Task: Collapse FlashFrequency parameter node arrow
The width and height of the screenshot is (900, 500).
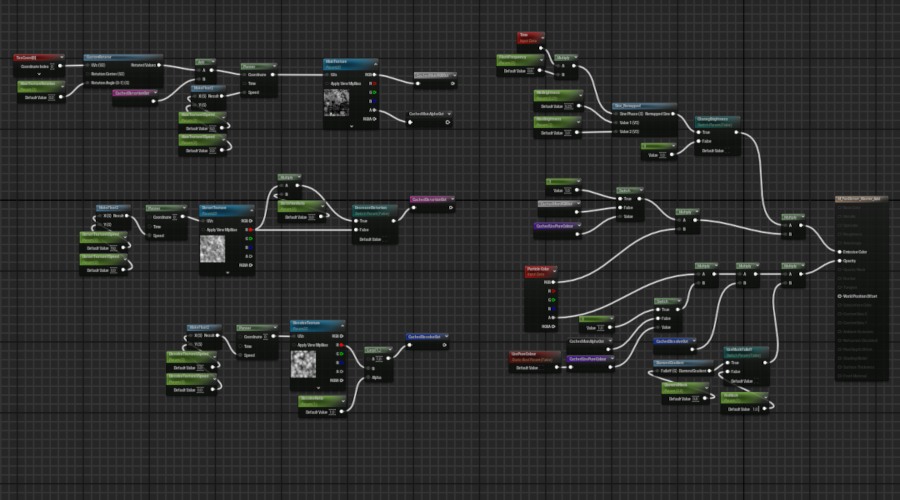Action: [x=541, y=58]
